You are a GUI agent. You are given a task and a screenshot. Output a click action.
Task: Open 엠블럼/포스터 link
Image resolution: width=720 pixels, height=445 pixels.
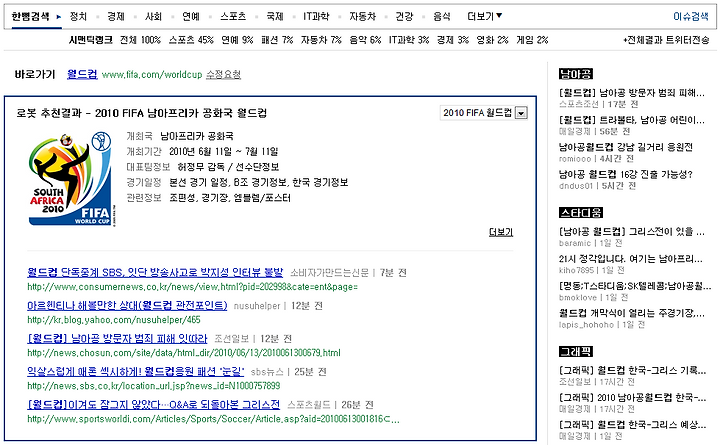click(262, 198)
